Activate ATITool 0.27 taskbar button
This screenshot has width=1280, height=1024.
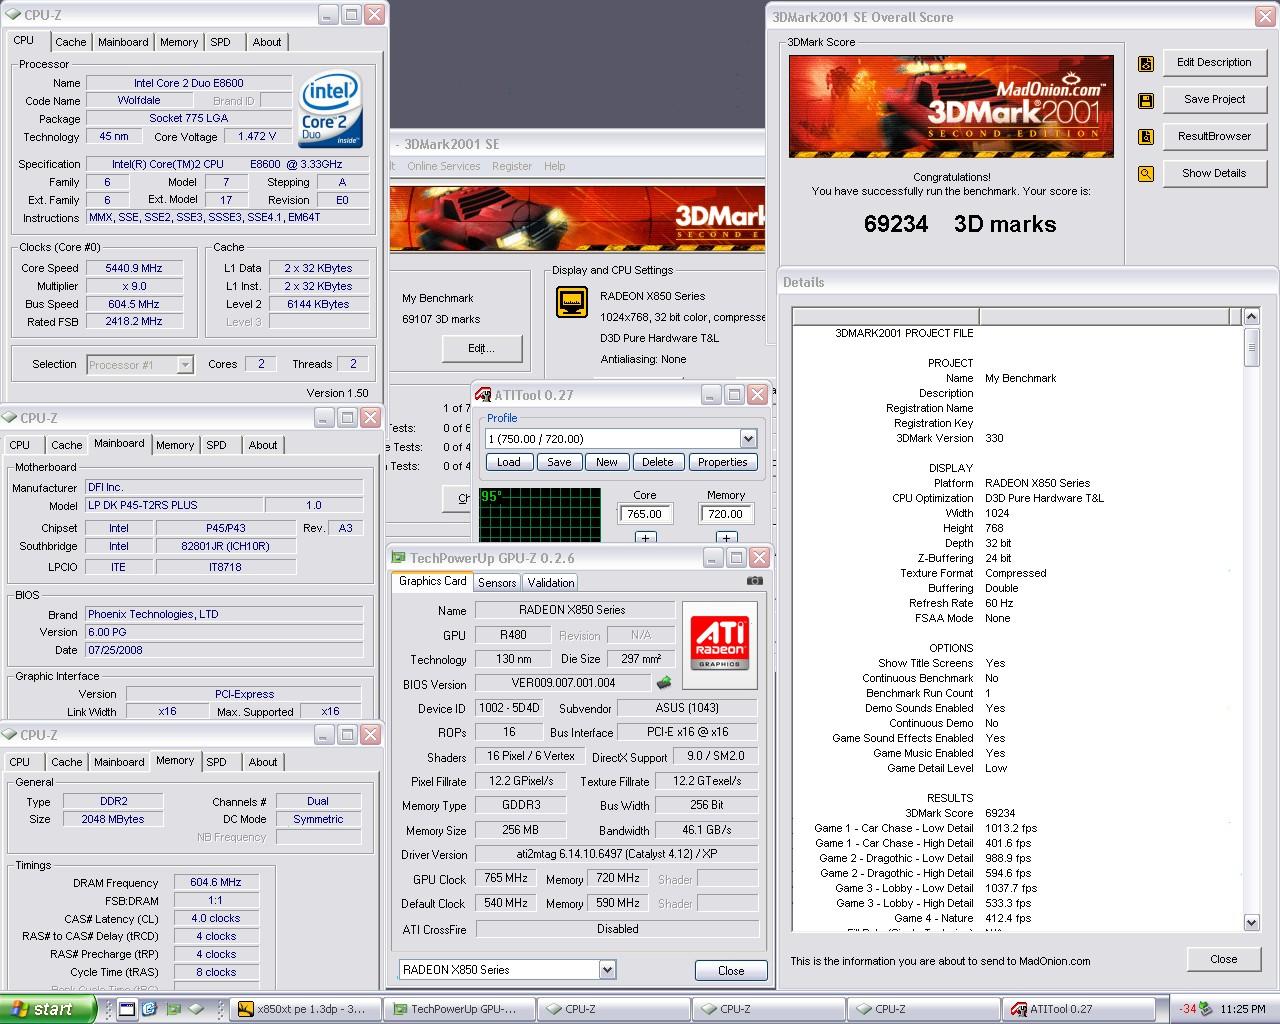pos(1079,1009)
